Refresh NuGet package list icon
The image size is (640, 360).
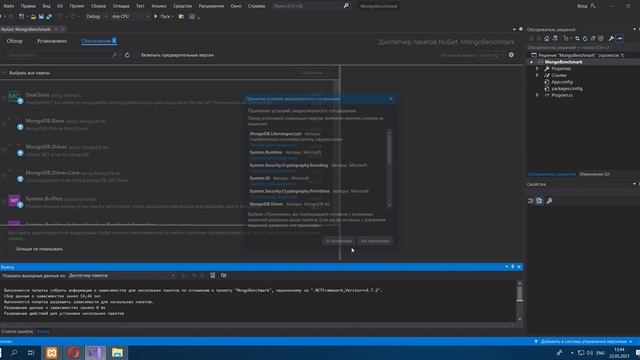point(127,55)
